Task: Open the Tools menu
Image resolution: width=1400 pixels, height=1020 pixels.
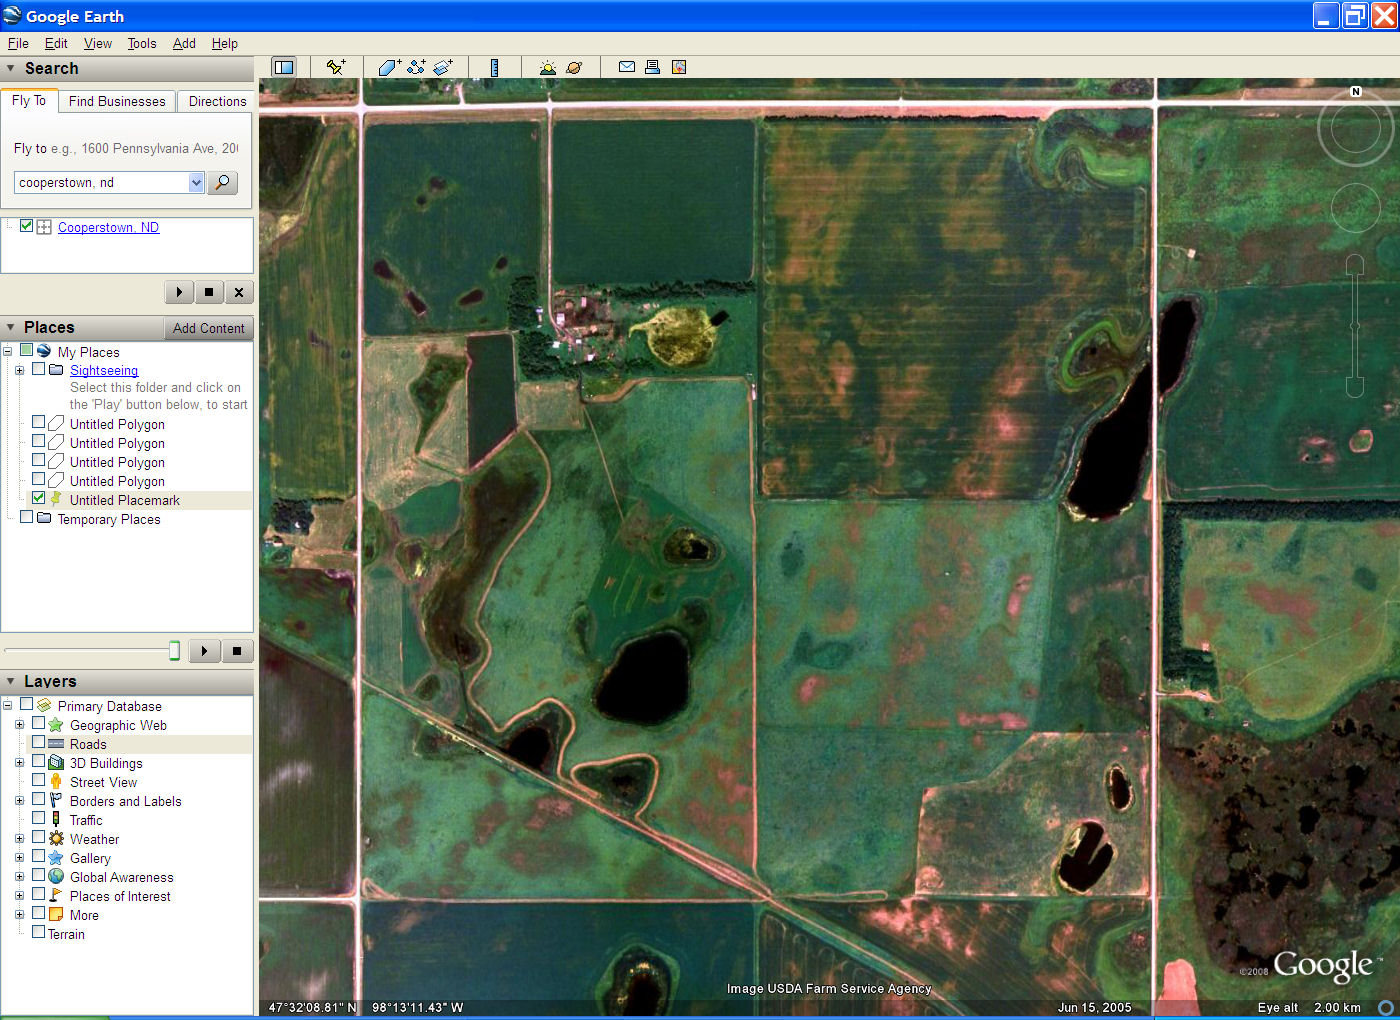Action: pos(142,43)
